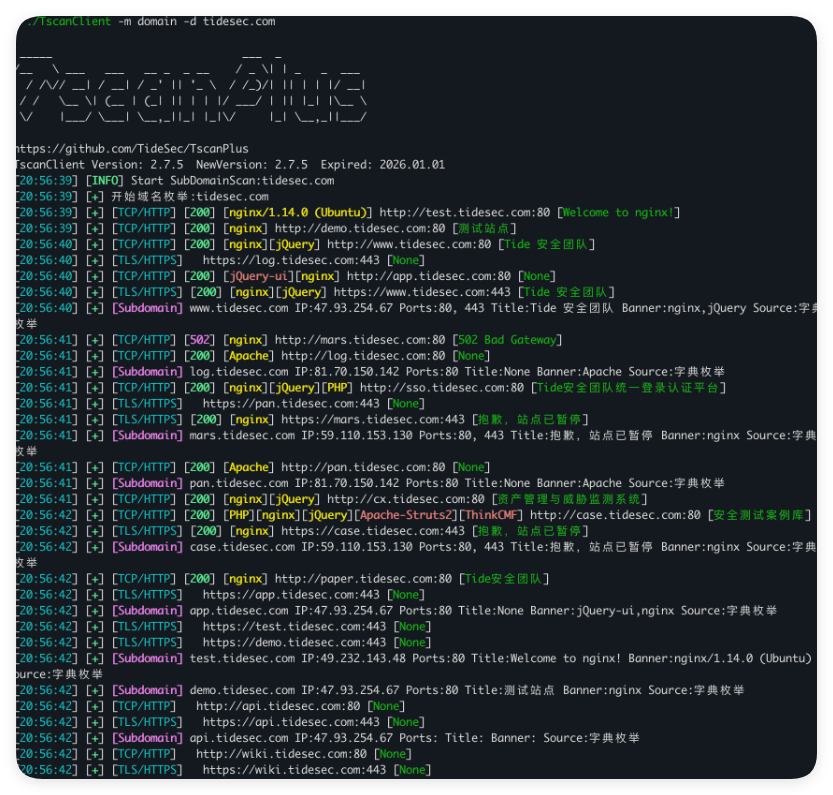Click the URL http://cx.tidesec.com:80
The image size is (833, 795).
point(406,500)
